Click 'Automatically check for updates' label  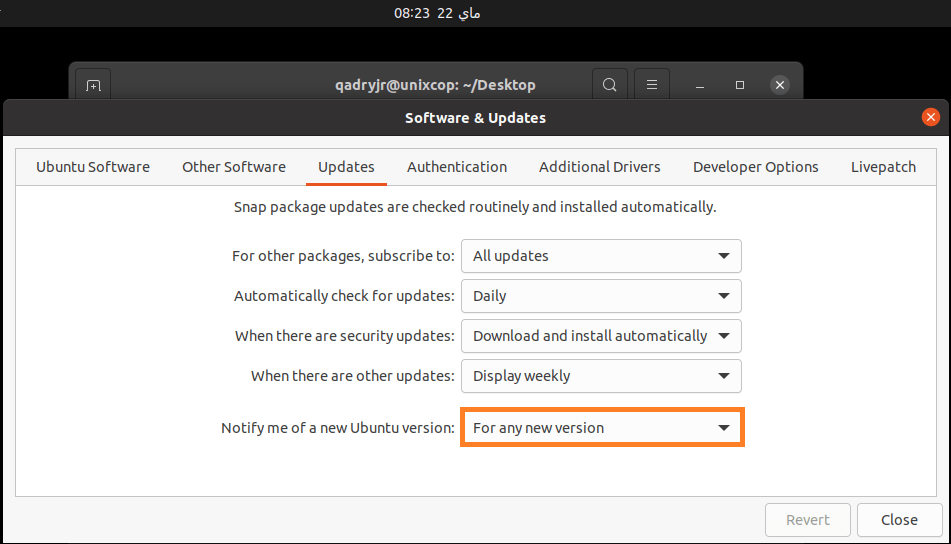coord(344,296)
